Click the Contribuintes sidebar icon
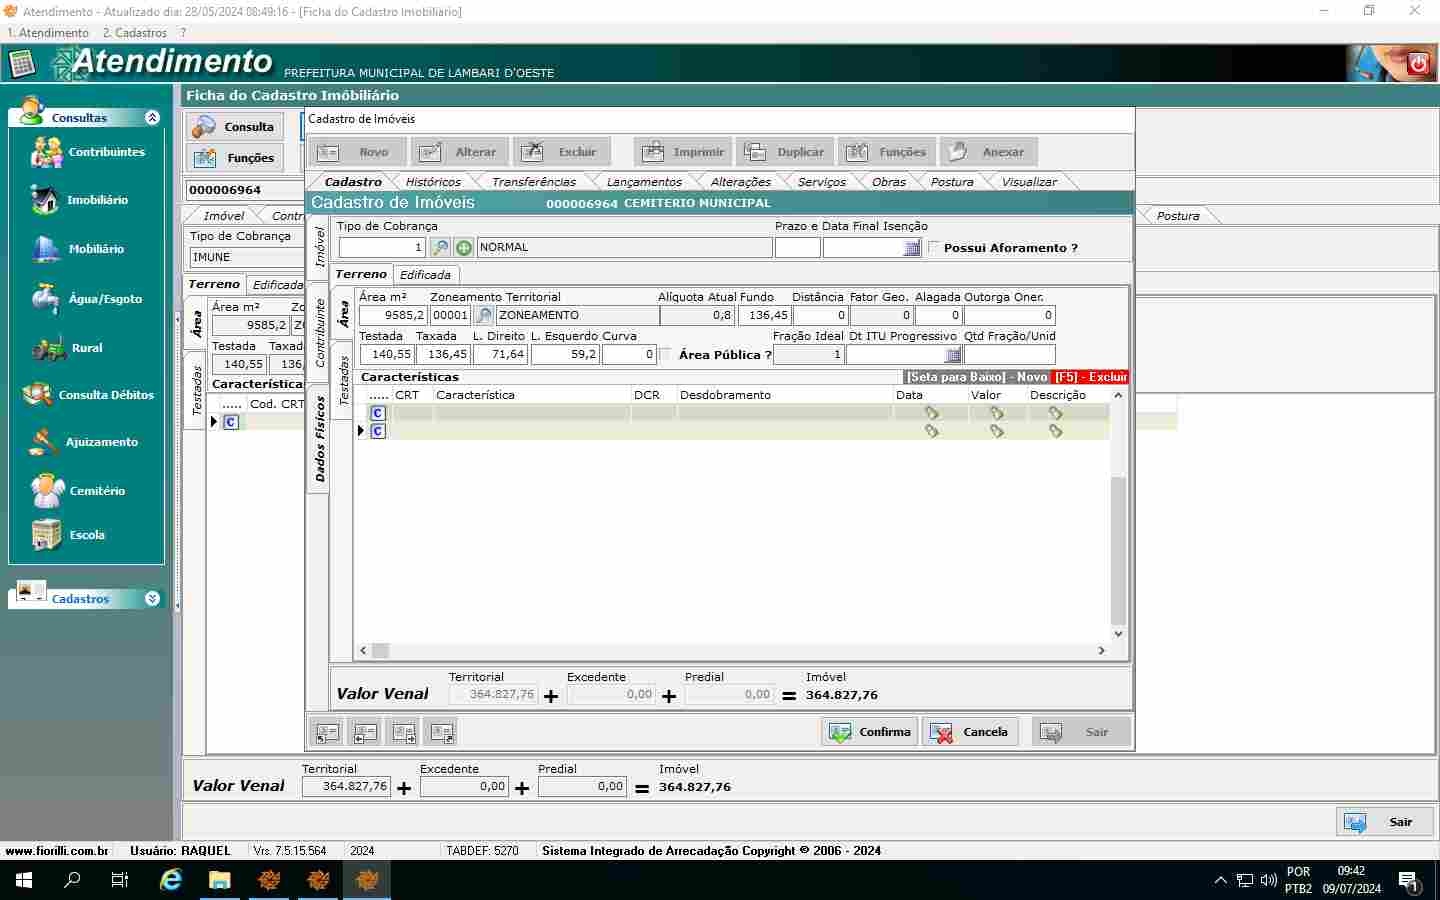 46,152
